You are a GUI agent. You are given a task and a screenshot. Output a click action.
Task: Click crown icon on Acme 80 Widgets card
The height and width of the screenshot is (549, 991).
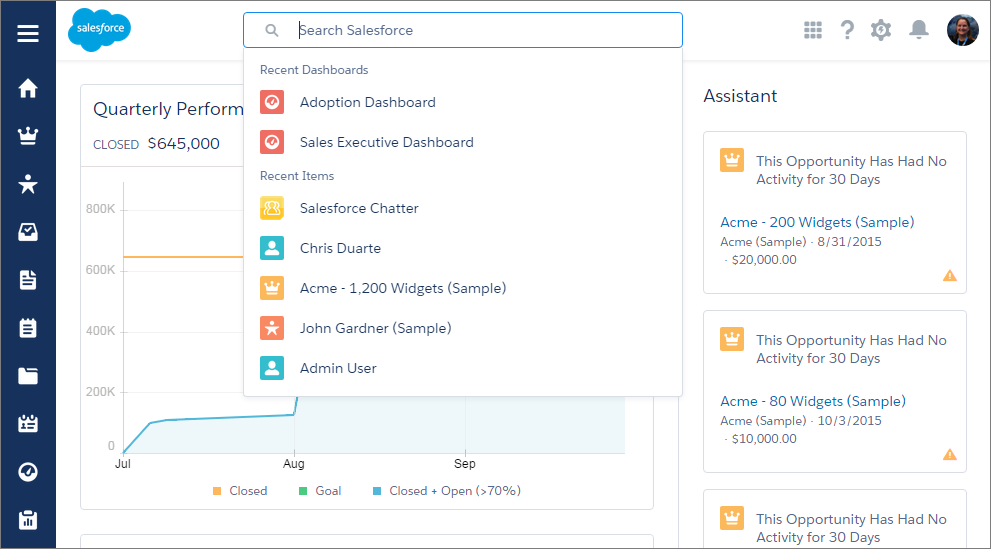(732, 339)
